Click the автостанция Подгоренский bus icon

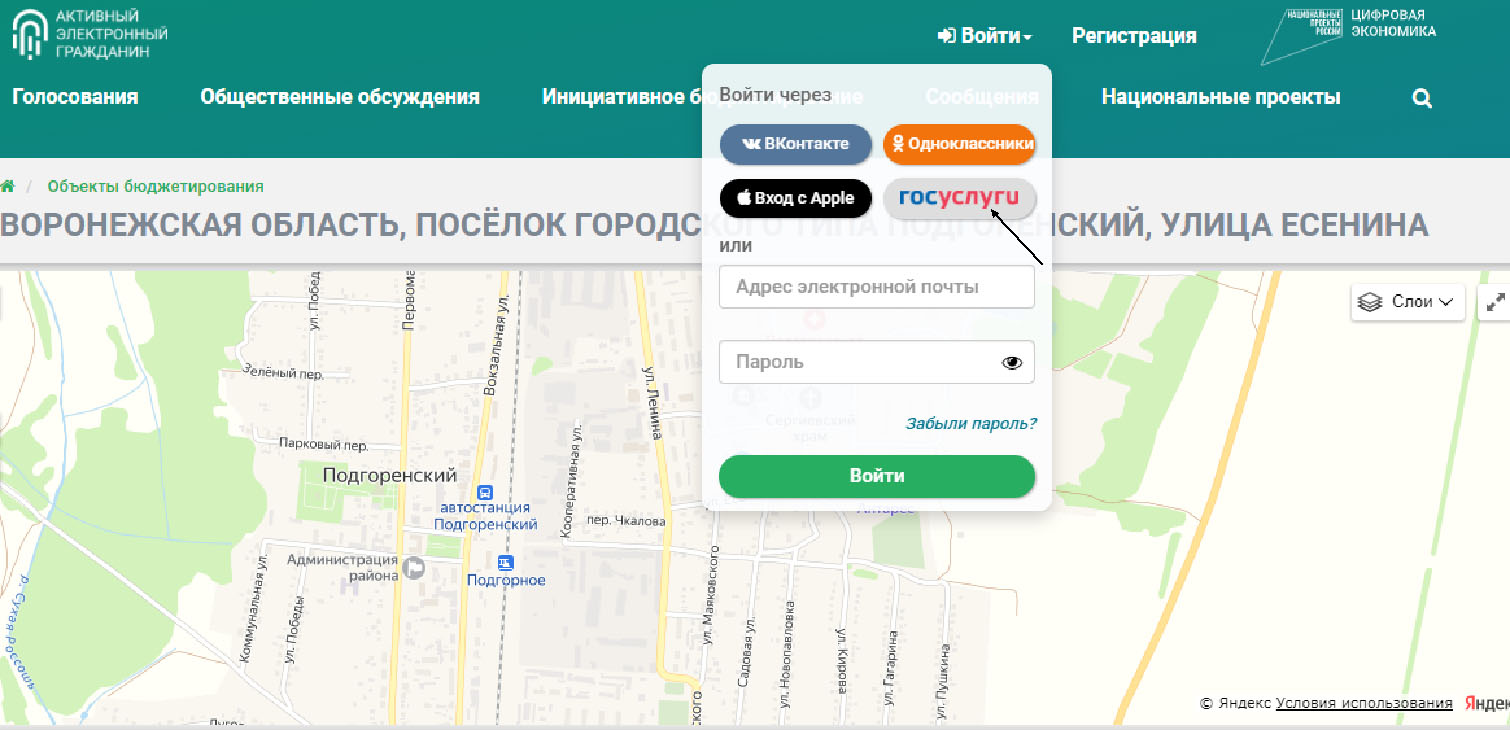pyautogui.click(x=486, y=492)
